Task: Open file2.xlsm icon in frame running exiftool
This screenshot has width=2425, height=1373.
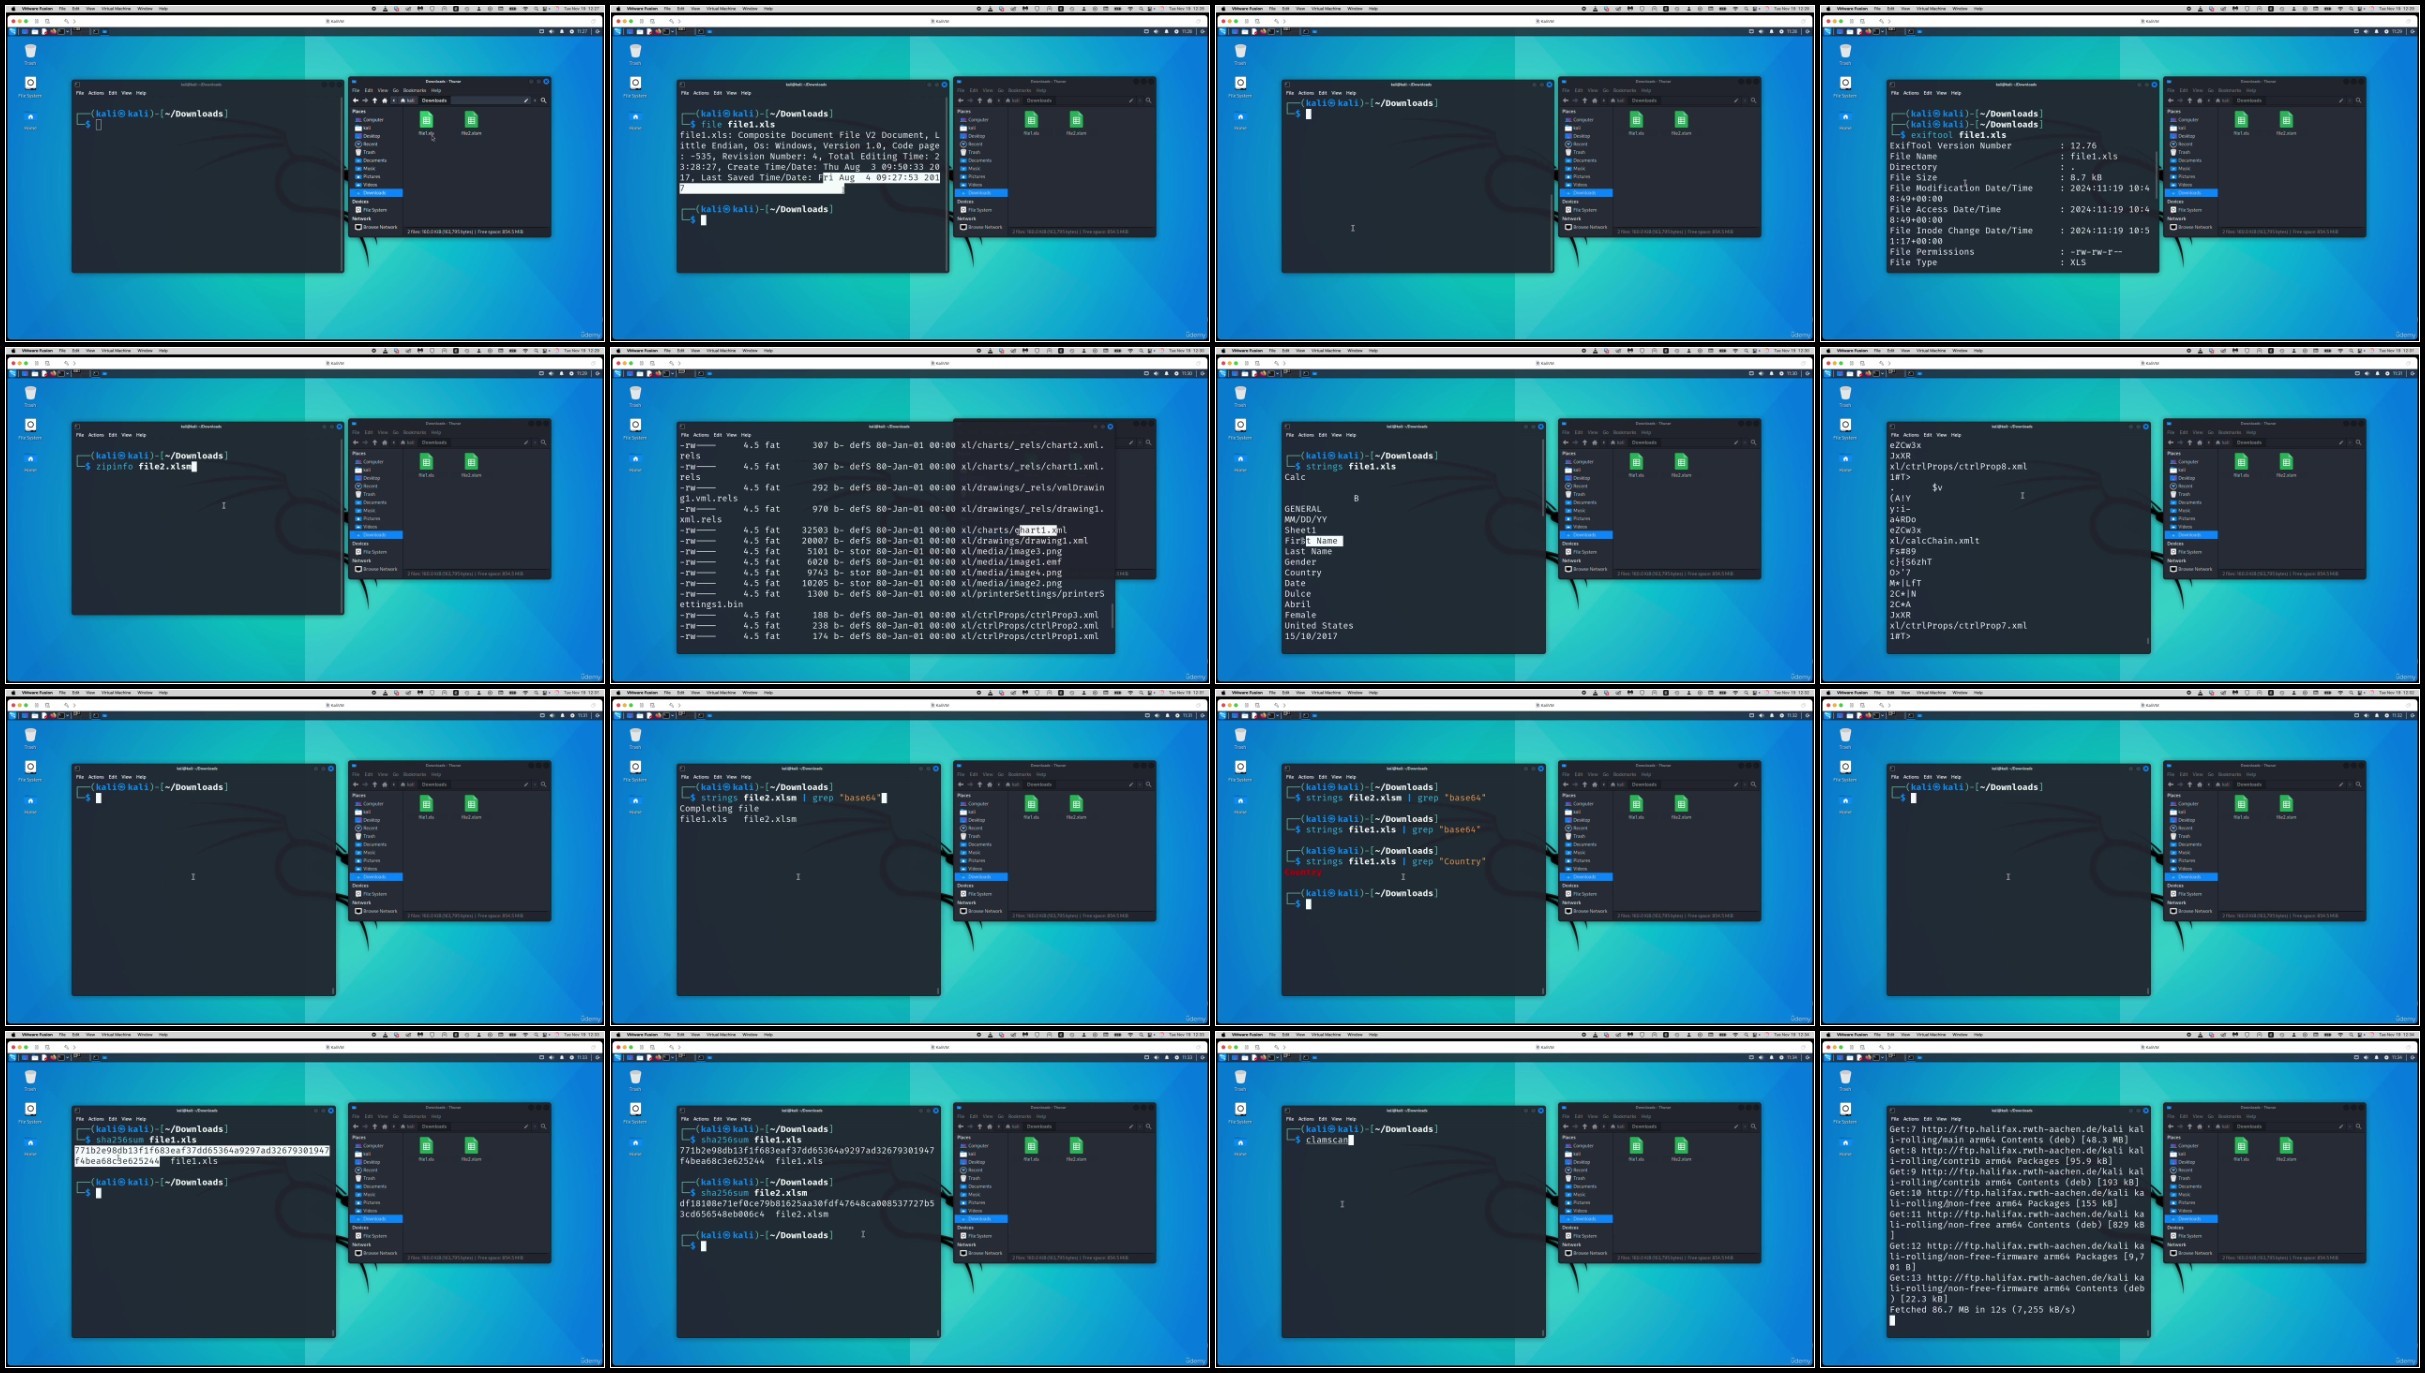Action: [x=2286, y=121]
